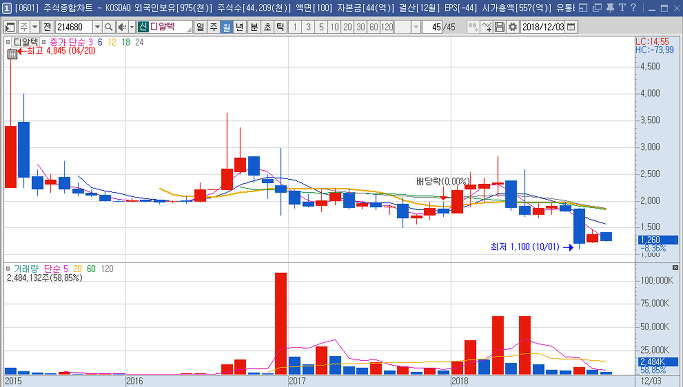Click grid icon beside 최고 4,845 label
Screen dimensions: 683x387
tap(12, 54)
